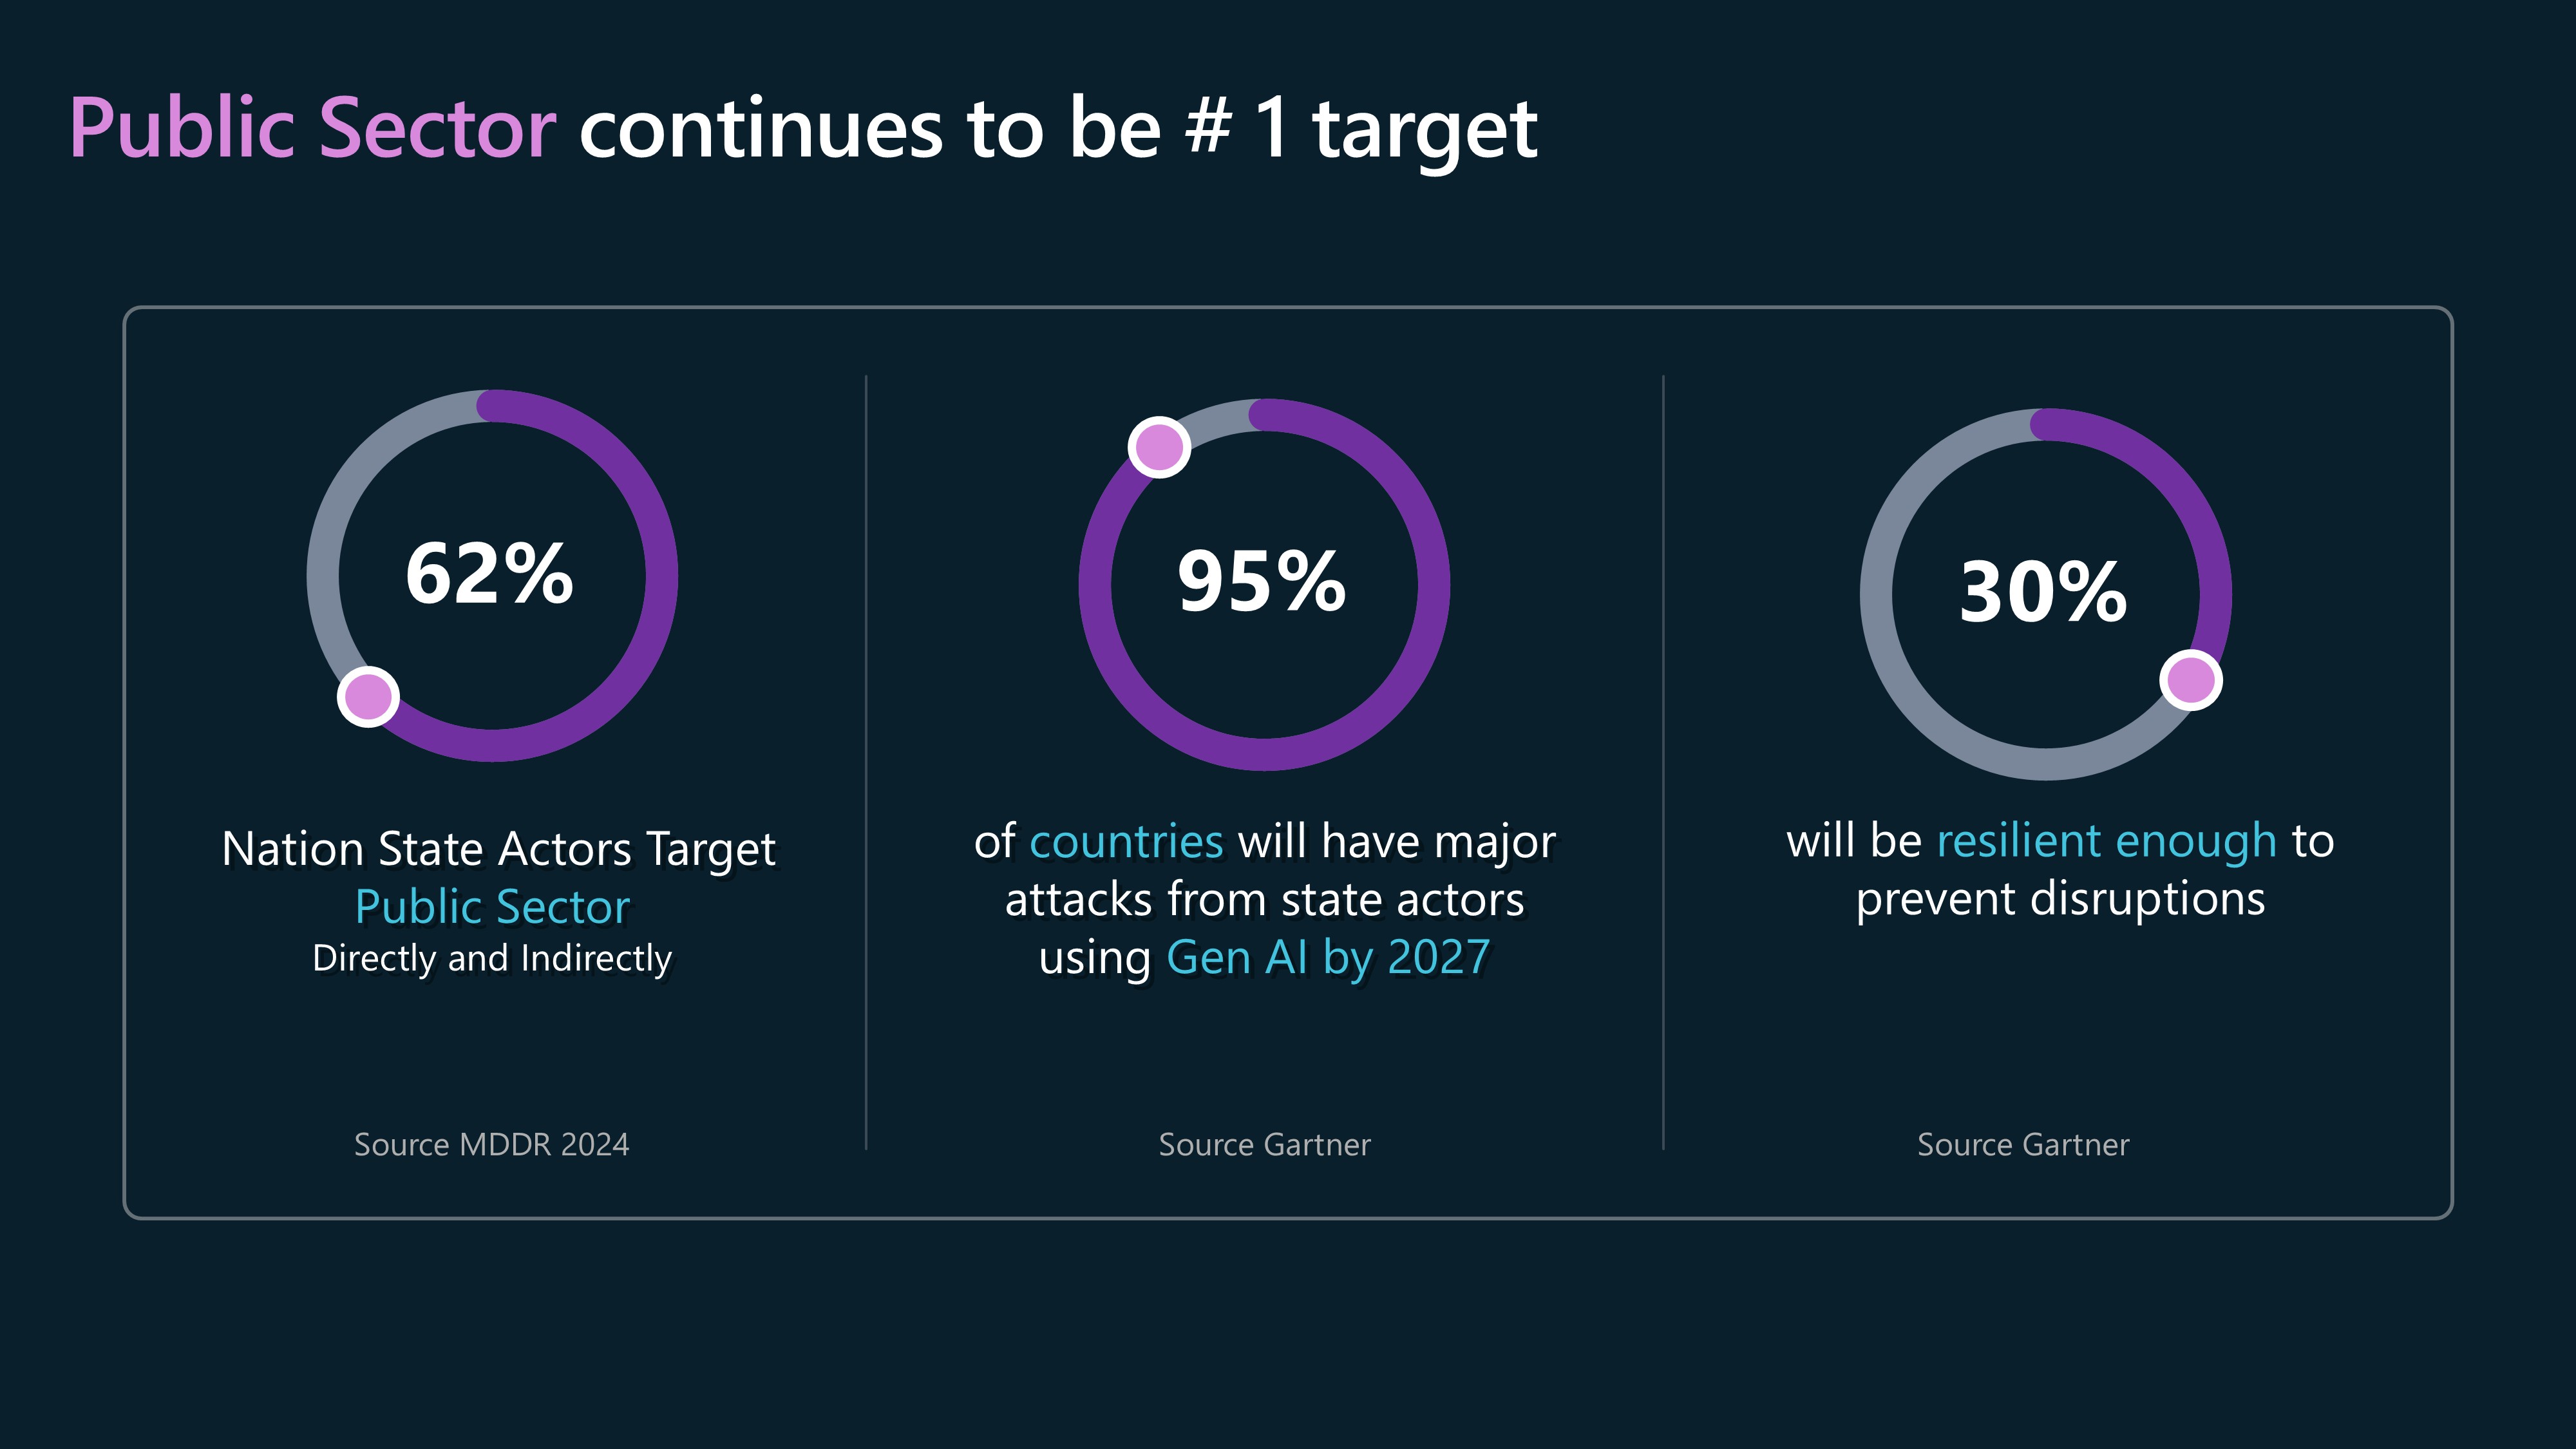Click the 62% figure inside the ring
The width and height of the screenshot is (2576, 1449).
489,574
